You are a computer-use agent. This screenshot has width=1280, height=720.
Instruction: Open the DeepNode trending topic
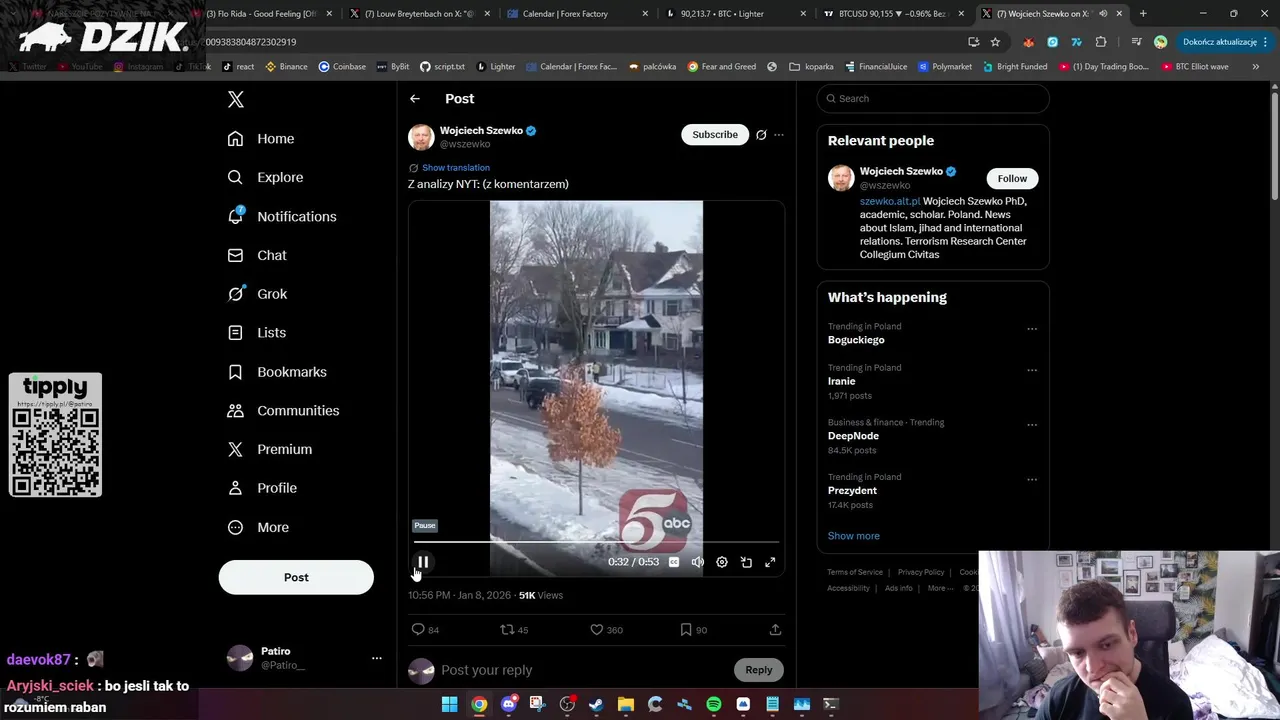pos(853,436)
